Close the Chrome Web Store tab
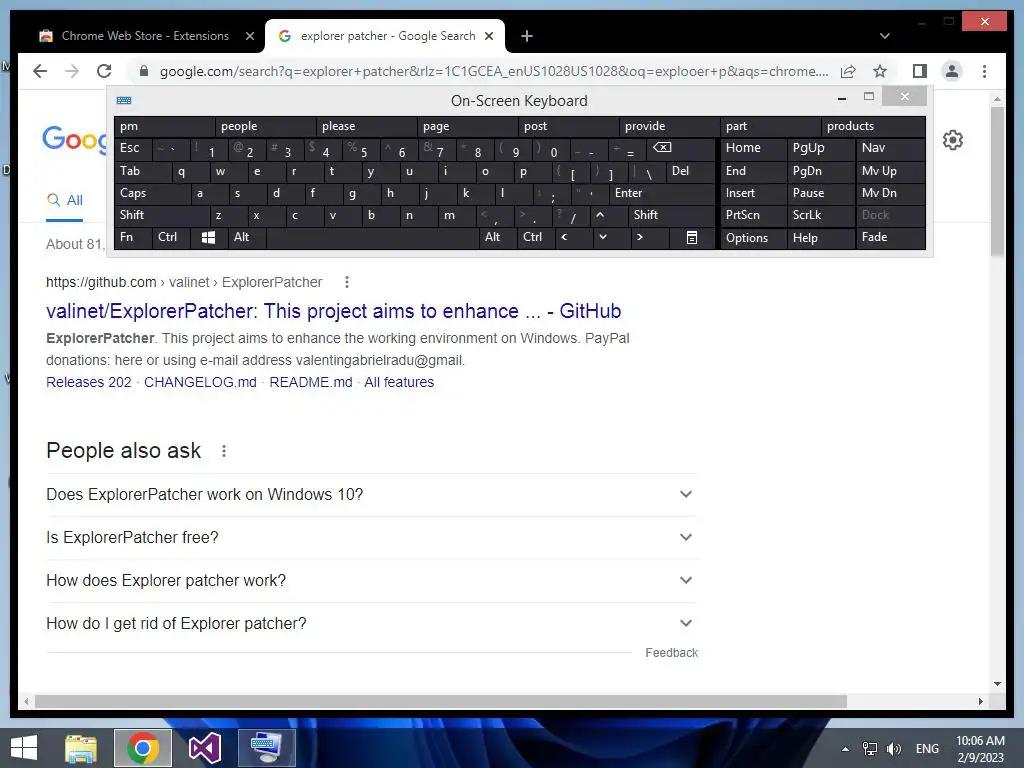 (x=249, y=36)
